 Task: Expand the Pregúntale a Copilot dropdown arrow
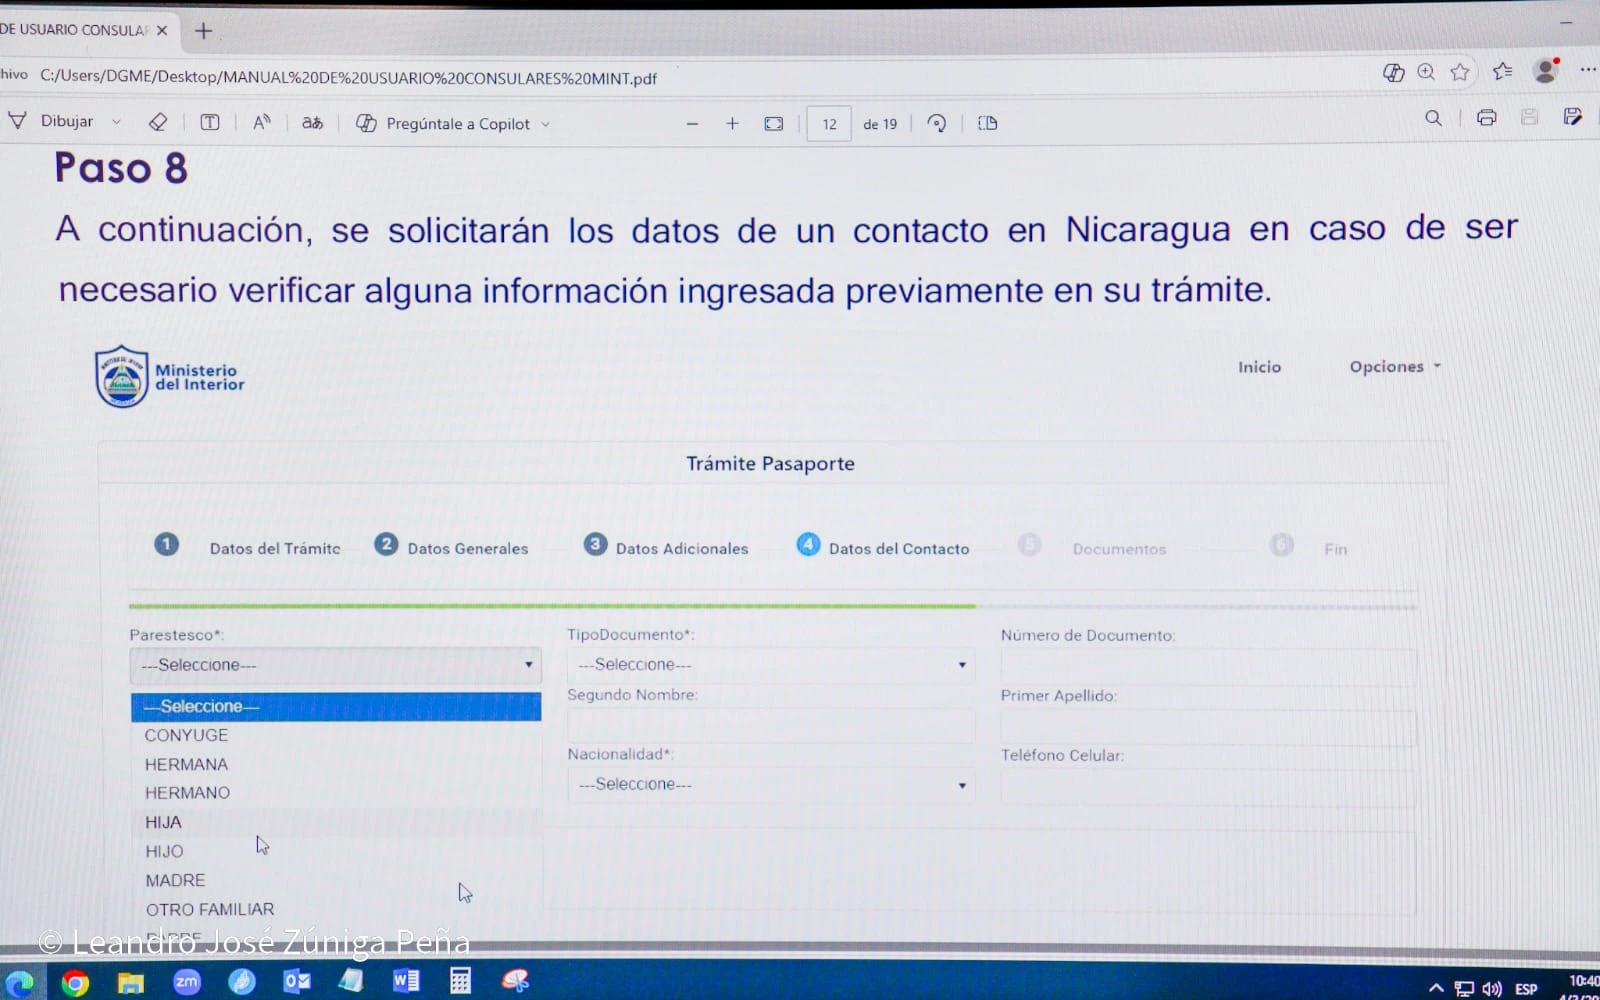pyautogui.click(x=546, y=125)
